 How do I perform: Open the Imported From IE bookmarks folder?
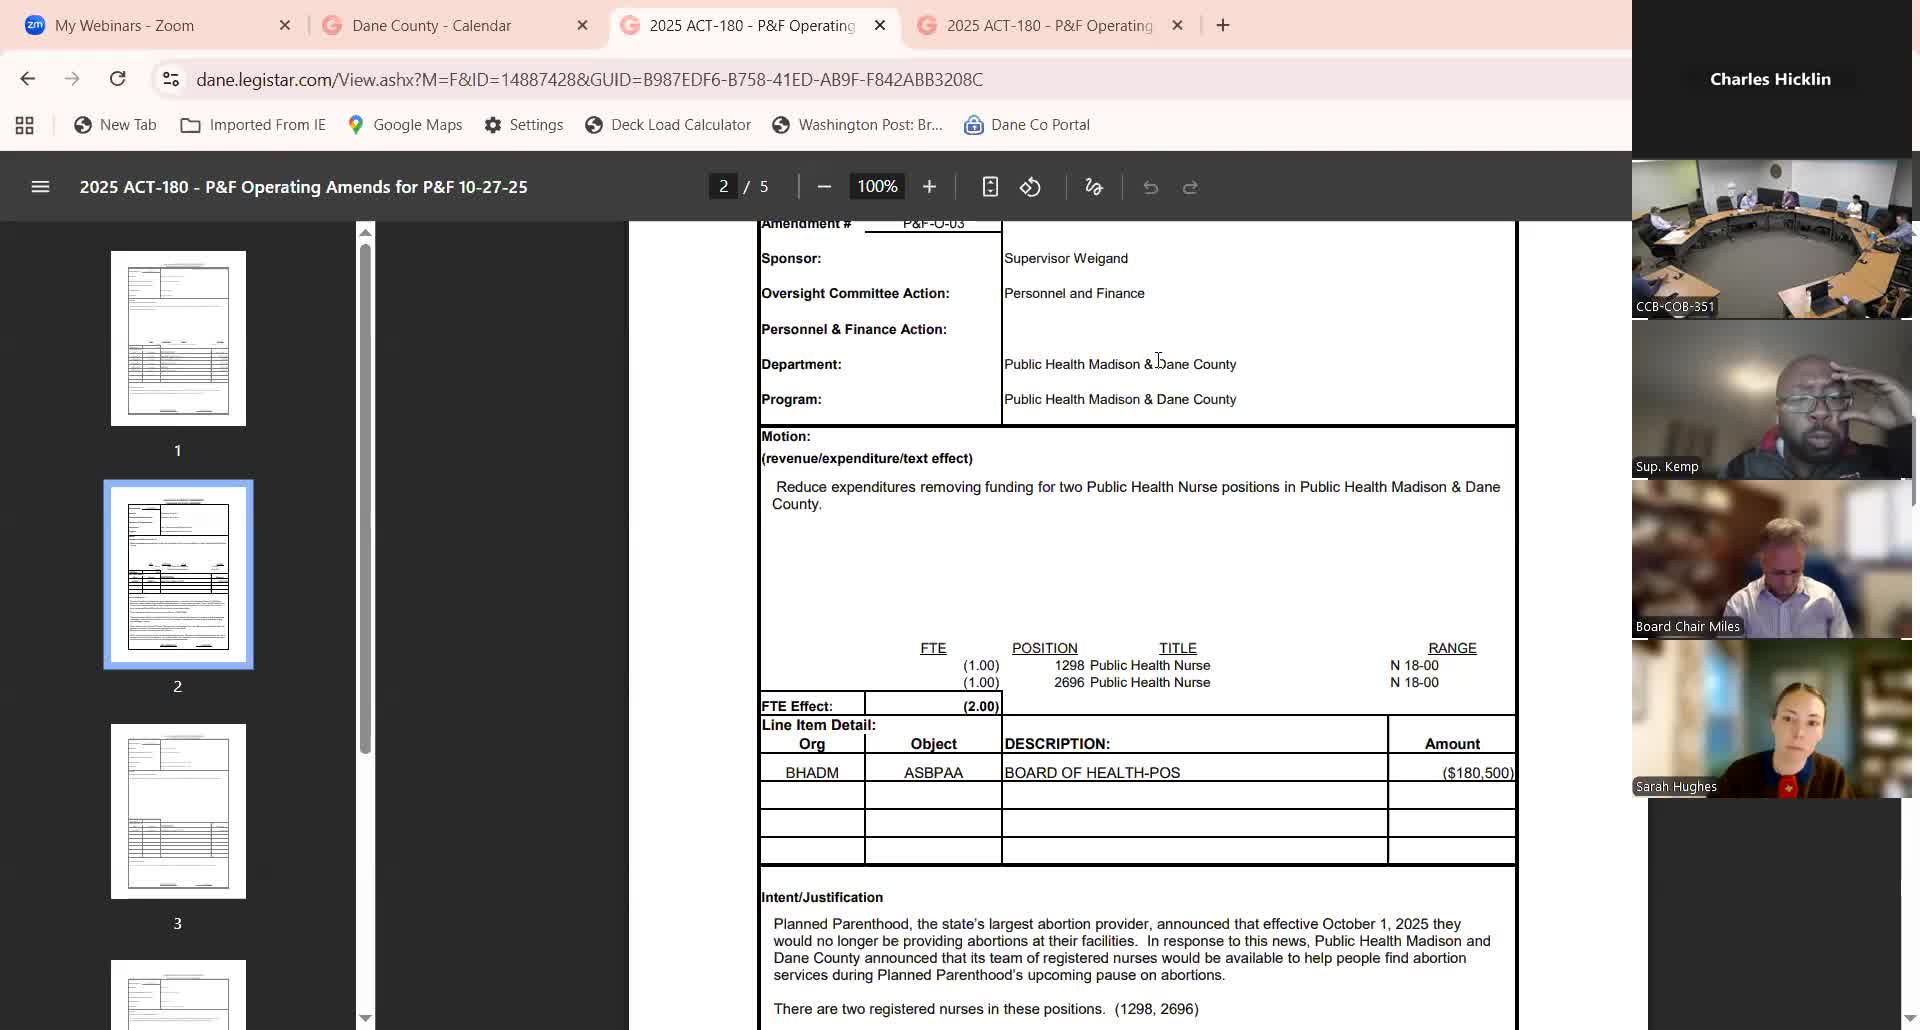tap(253, 125)
